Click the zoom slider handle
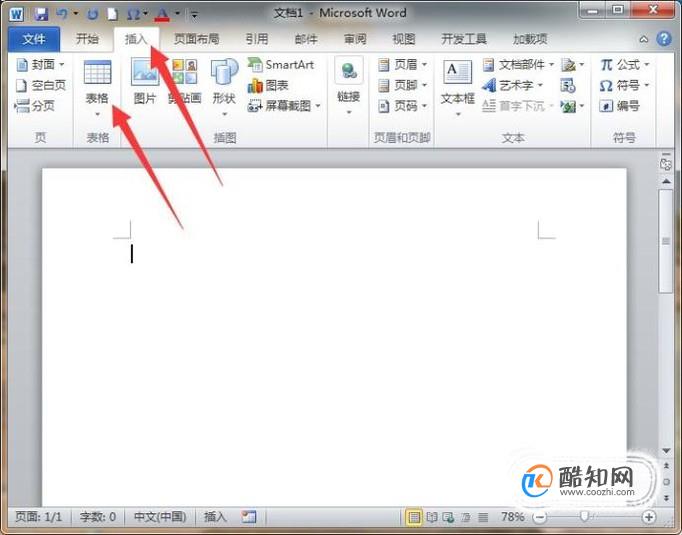This screenshot has width=682, height=535. (584, 516)
